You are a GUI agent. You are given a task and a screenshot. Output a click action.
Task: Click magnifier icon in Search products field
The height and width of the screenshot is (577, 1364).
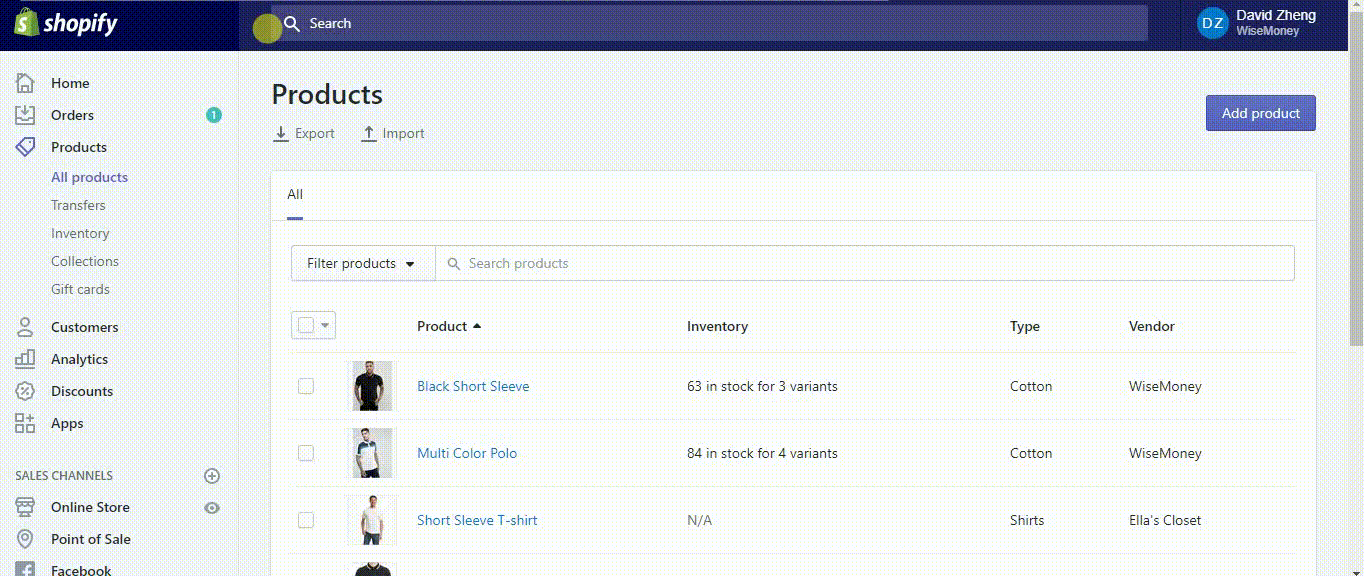click(454, 264)
